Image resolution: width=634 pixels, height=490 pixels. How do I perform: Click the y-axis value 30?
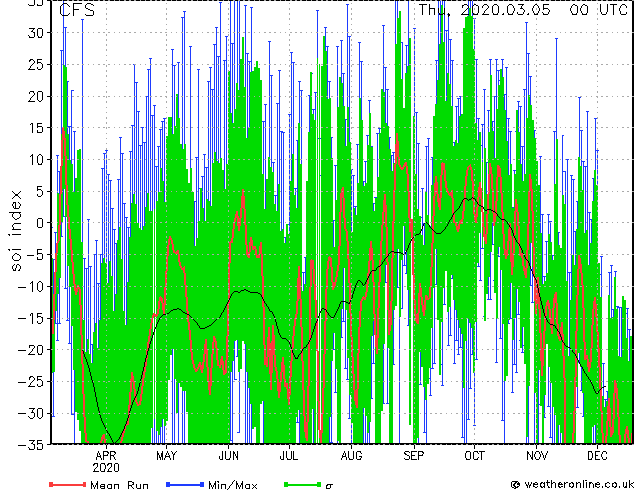[x=35, y=33]
